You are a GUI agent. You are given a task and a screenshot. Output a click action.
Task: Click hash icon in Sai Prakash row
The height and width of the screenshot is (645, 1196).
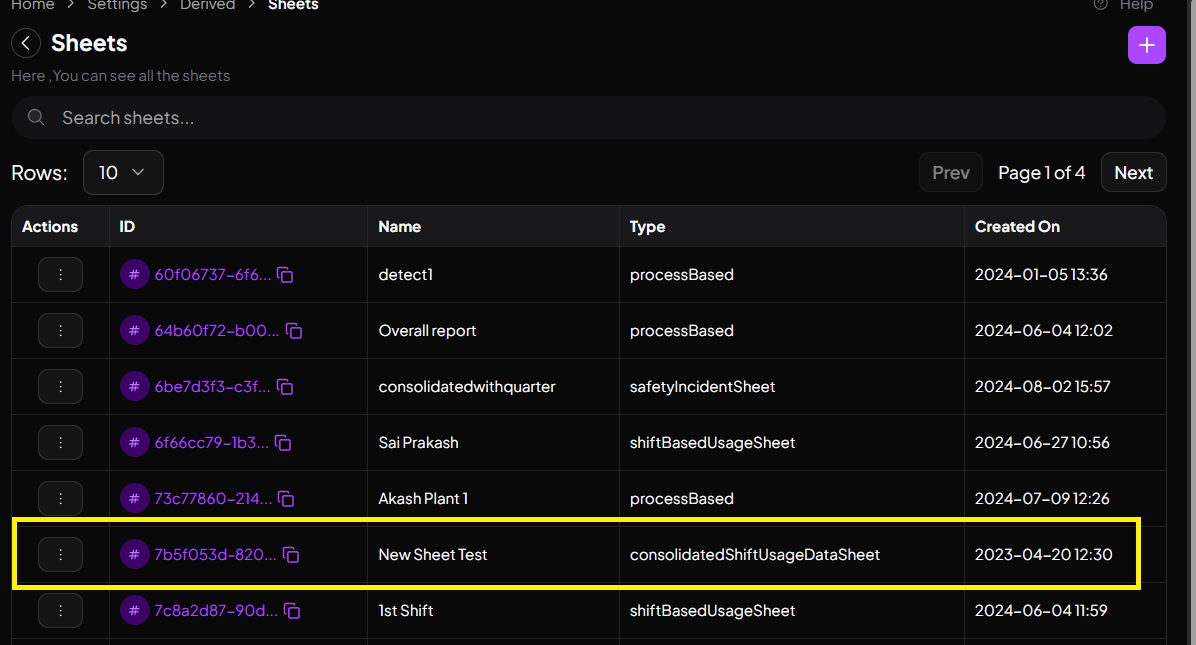point(134,442)
